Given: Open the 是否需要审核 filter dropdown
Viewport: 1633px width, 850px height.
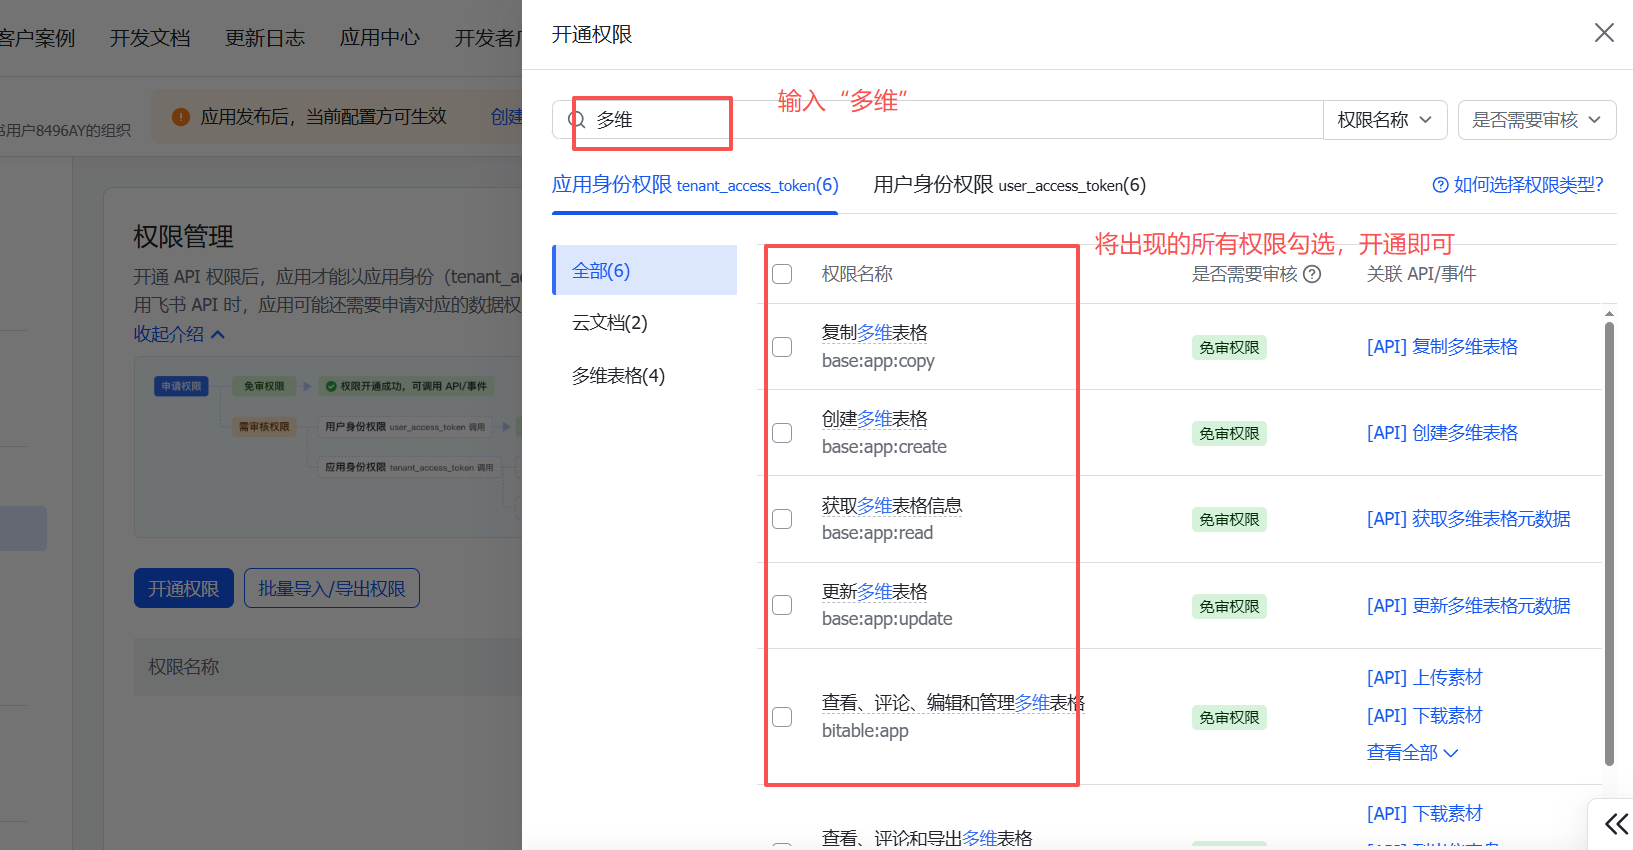Looking at the screenshot, I should pos(1537,120).
